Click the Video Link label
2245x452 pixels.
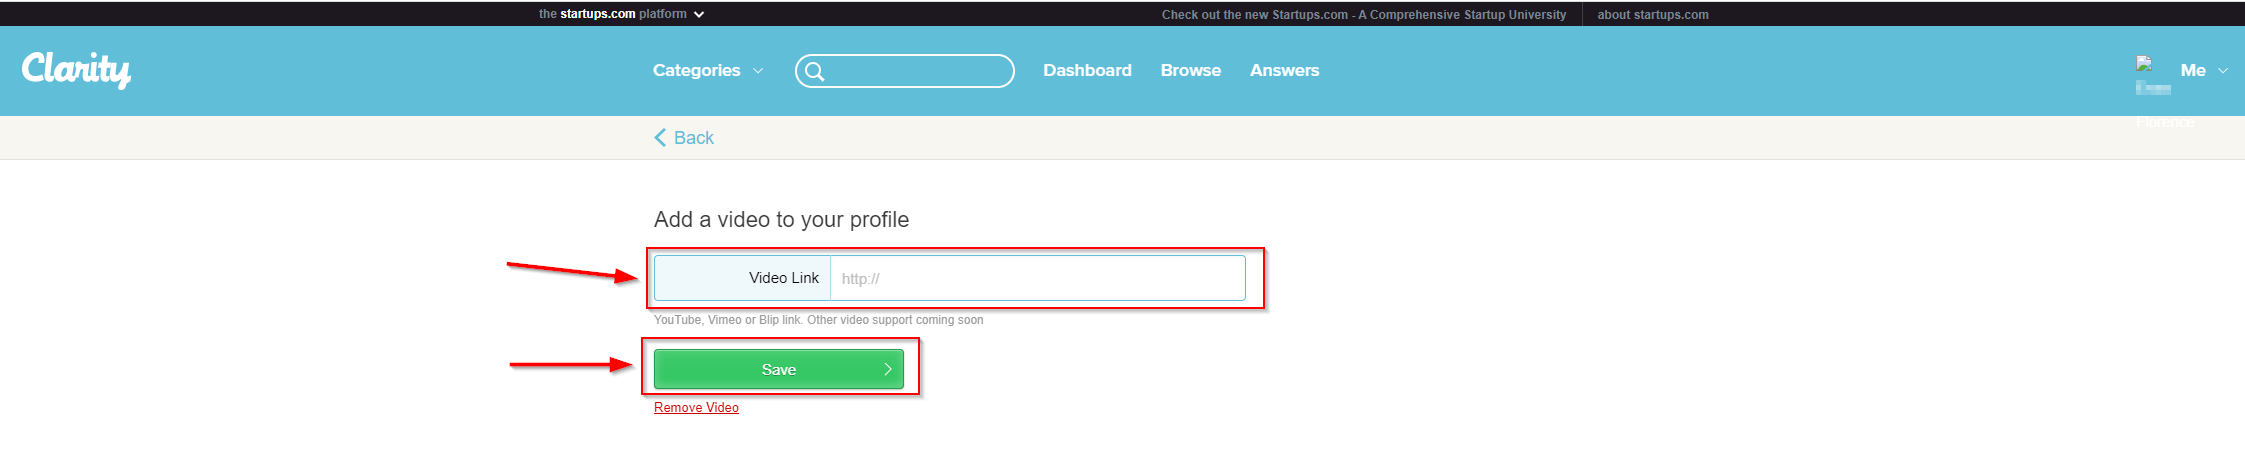pos(784,278)
